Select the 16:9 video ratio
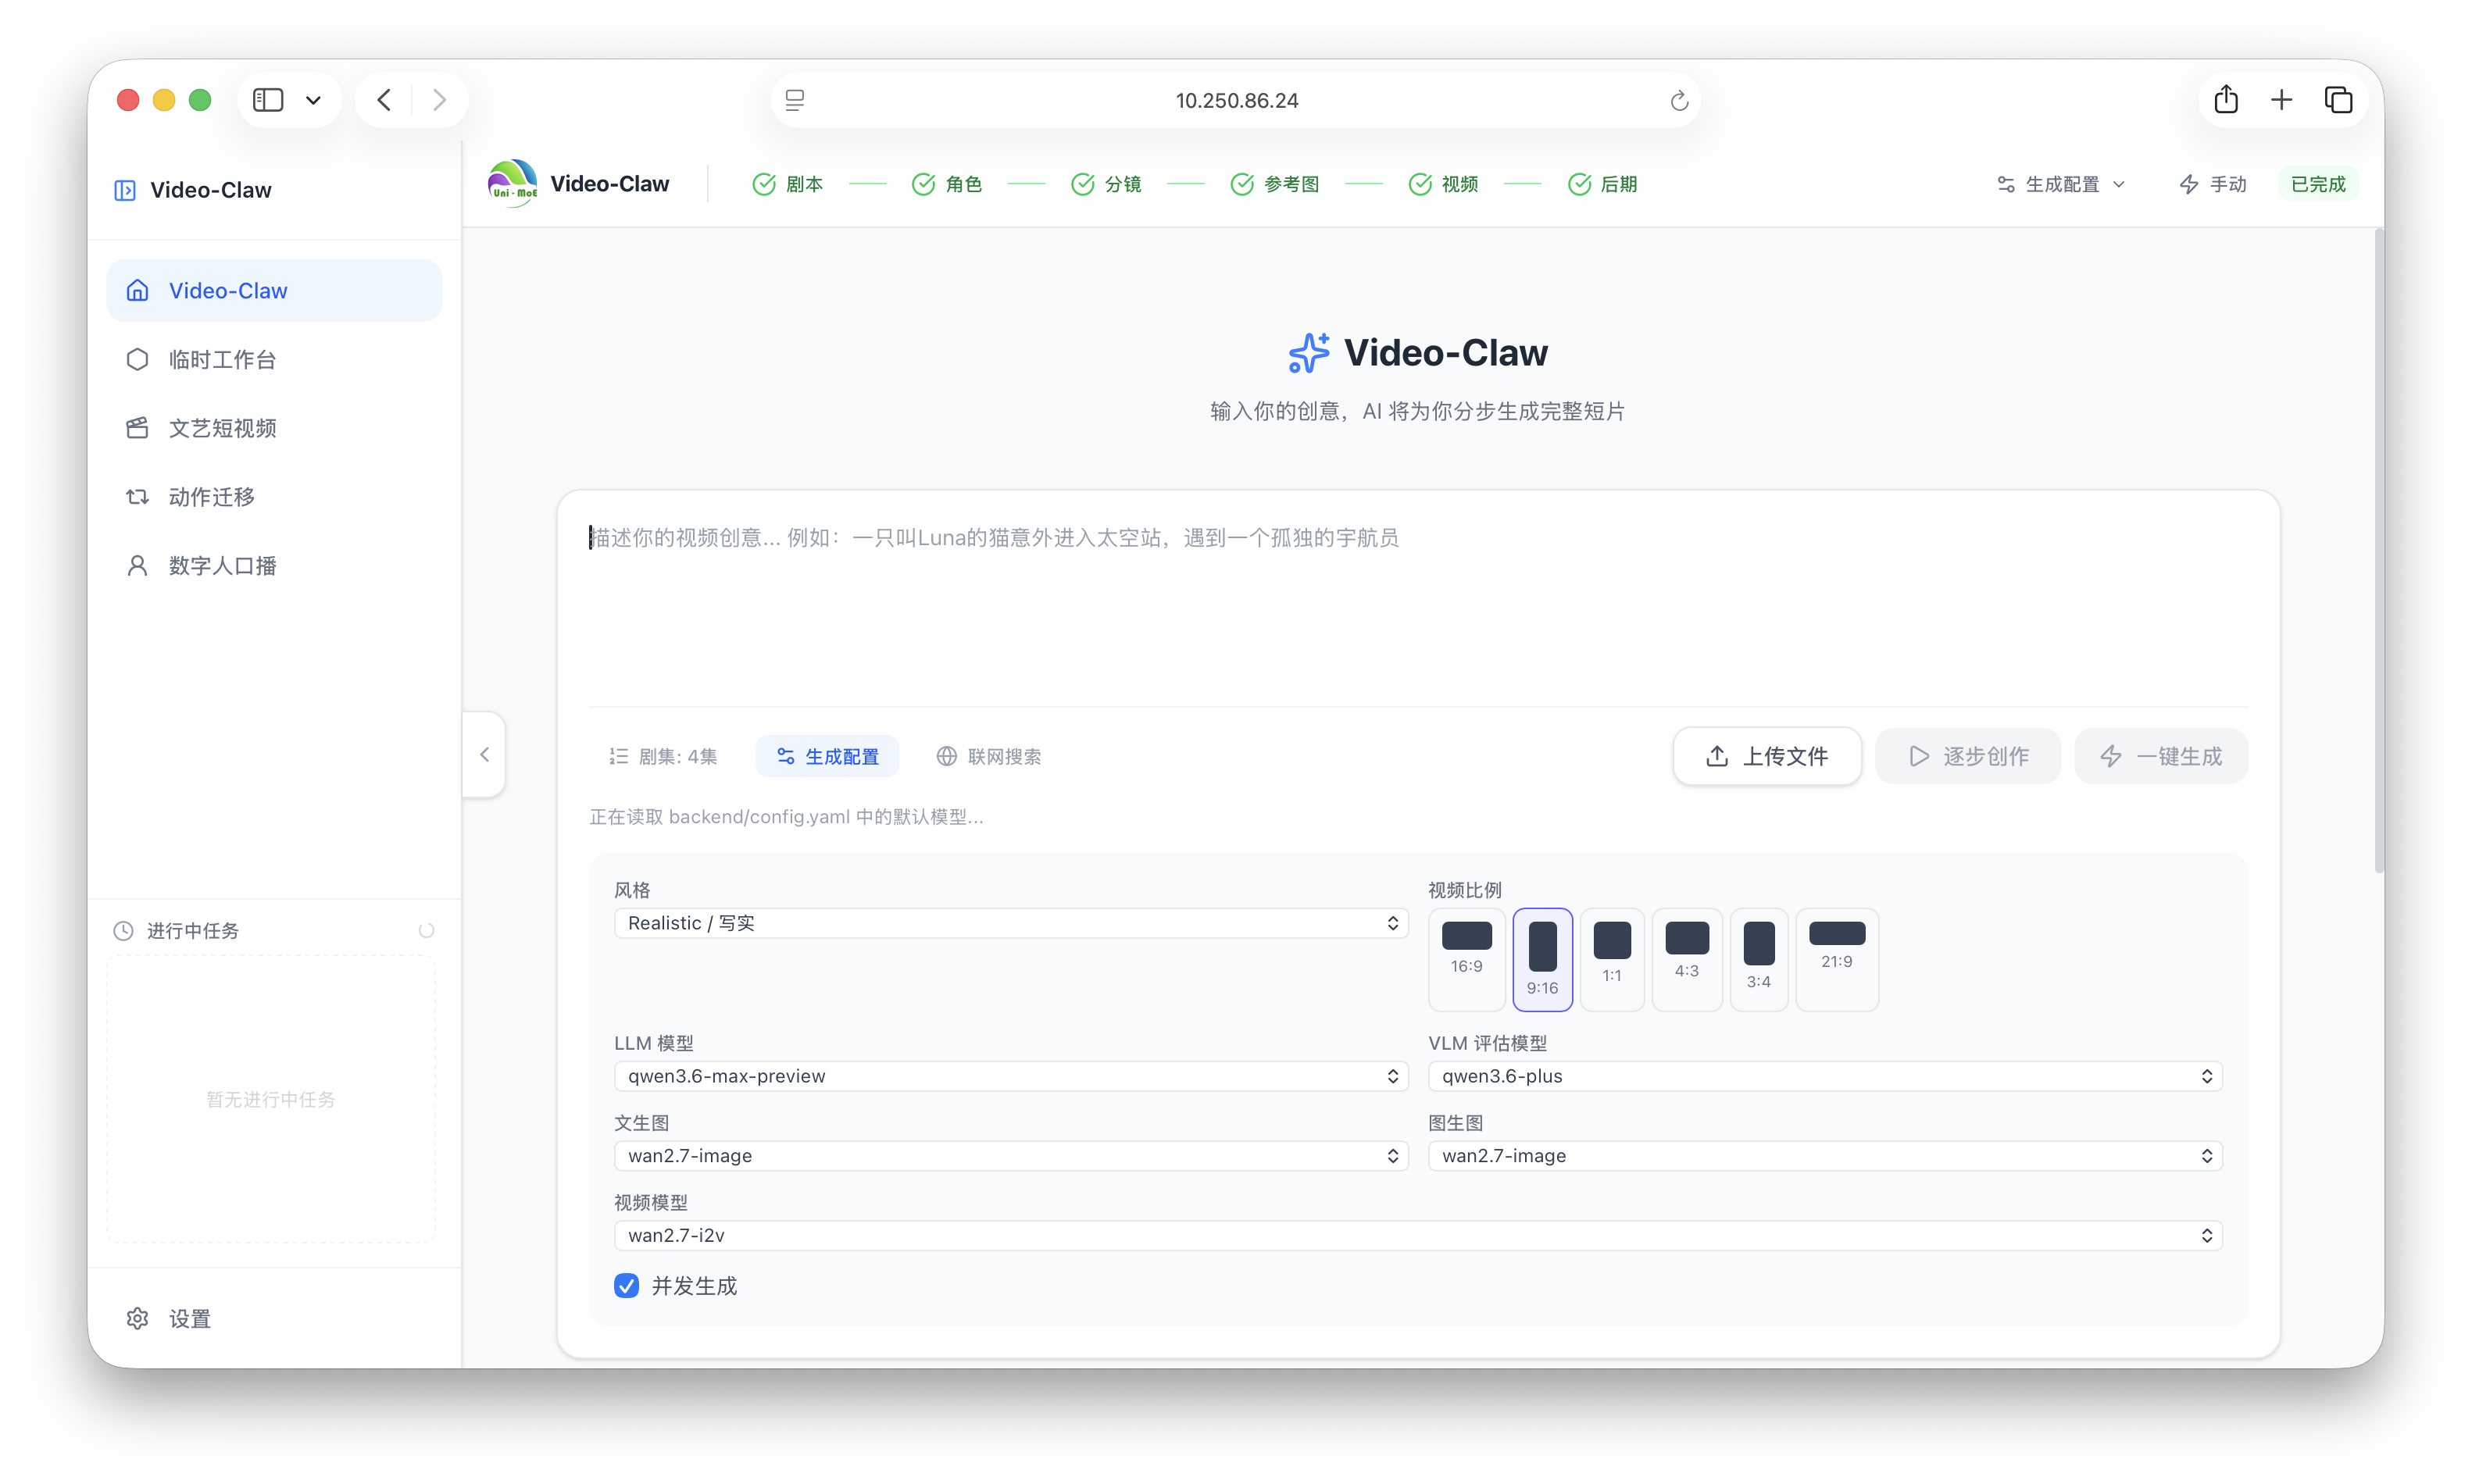2472x1484 pixels. point(1467,958)
